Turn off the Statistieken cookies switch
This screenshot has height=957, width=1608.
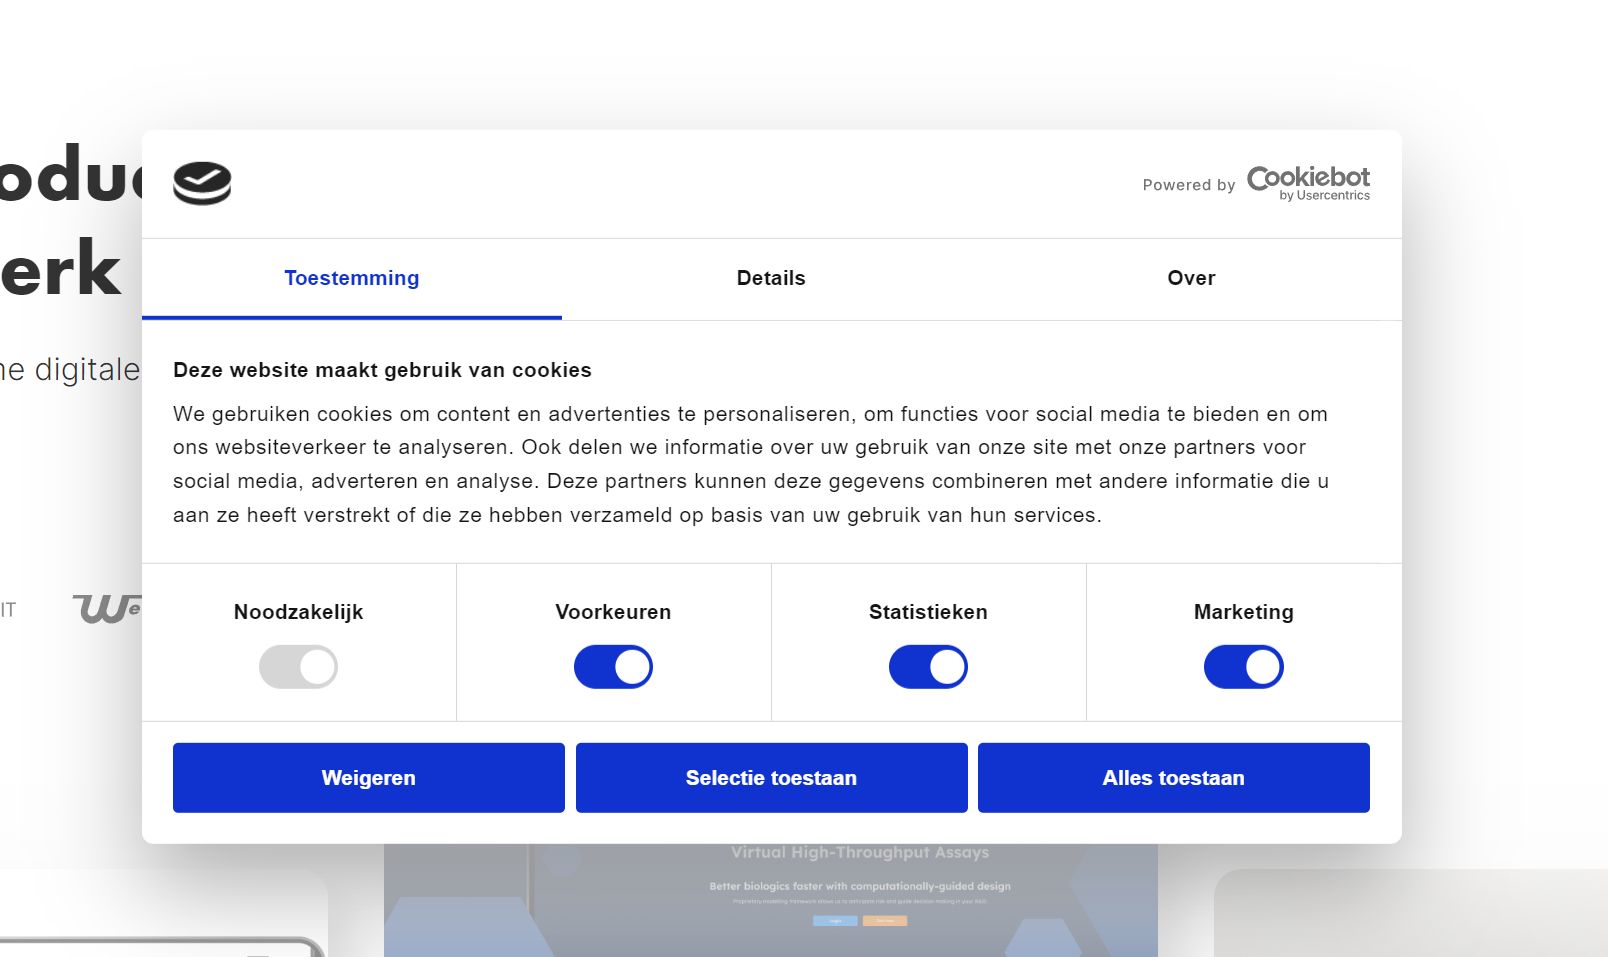point(928,667)
